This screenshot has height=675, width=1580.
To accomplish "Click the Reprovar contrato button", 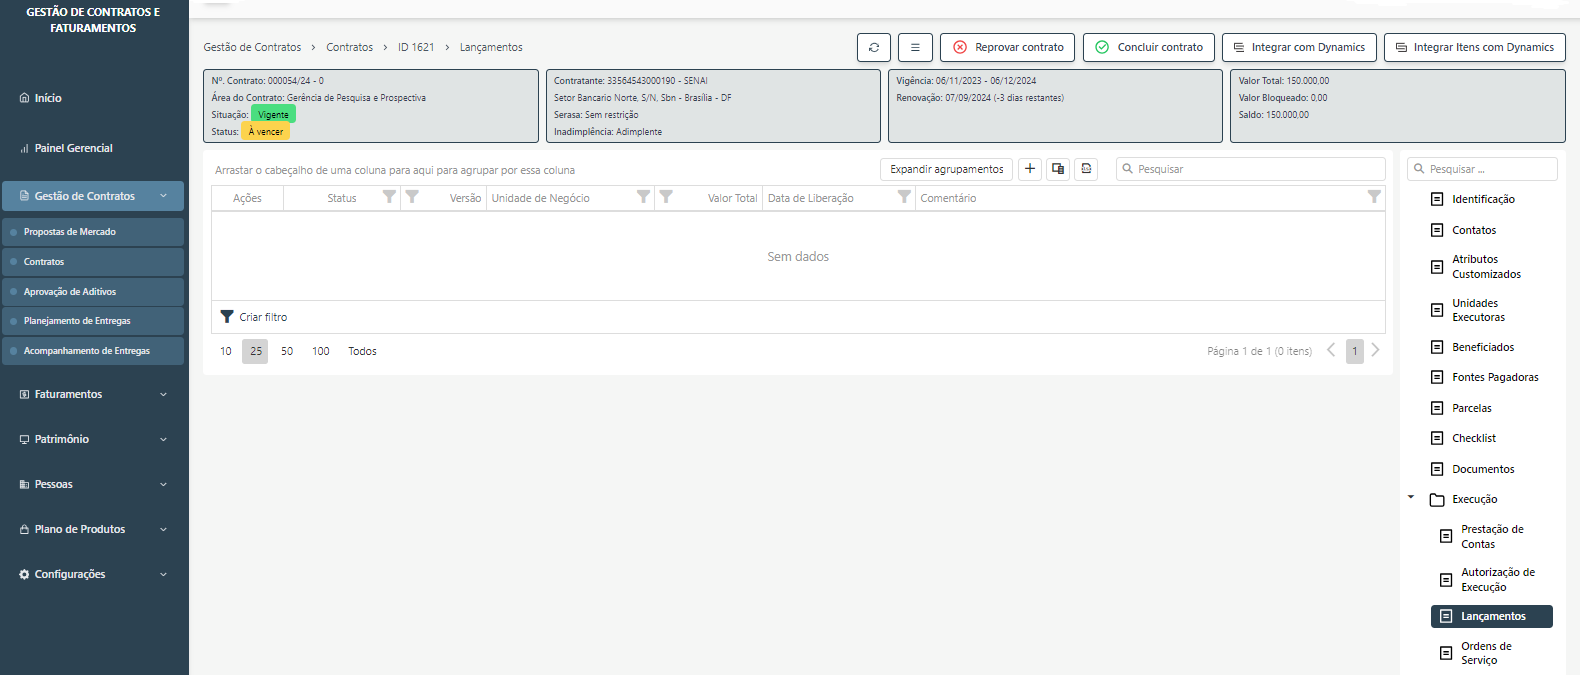I will pyautogui.click(x=1008, y=47).
